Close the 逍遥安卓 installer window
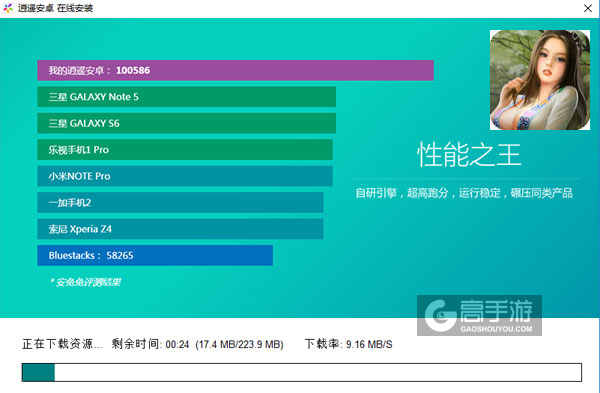 (x=588, y=8)
